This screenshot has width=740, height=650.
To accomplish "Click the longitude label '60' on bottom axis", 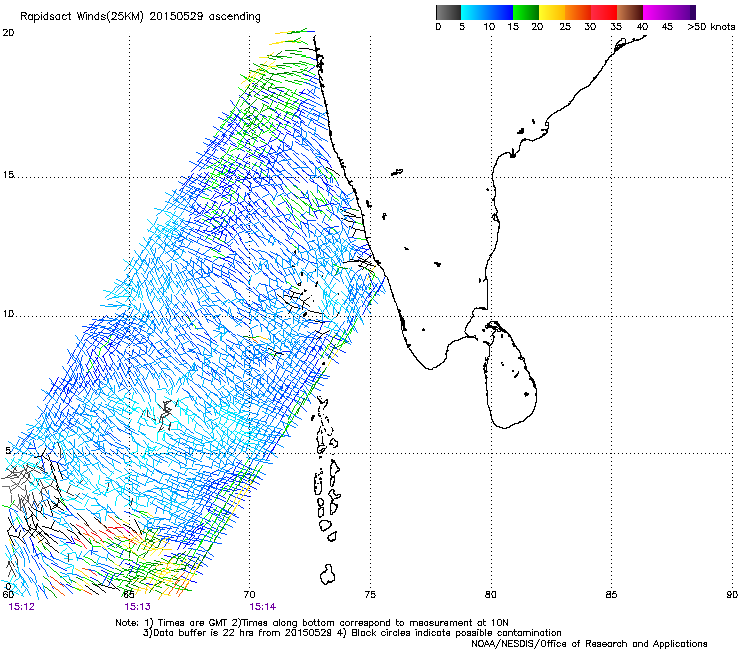I will pyautogui.click(x=8, y=595).
